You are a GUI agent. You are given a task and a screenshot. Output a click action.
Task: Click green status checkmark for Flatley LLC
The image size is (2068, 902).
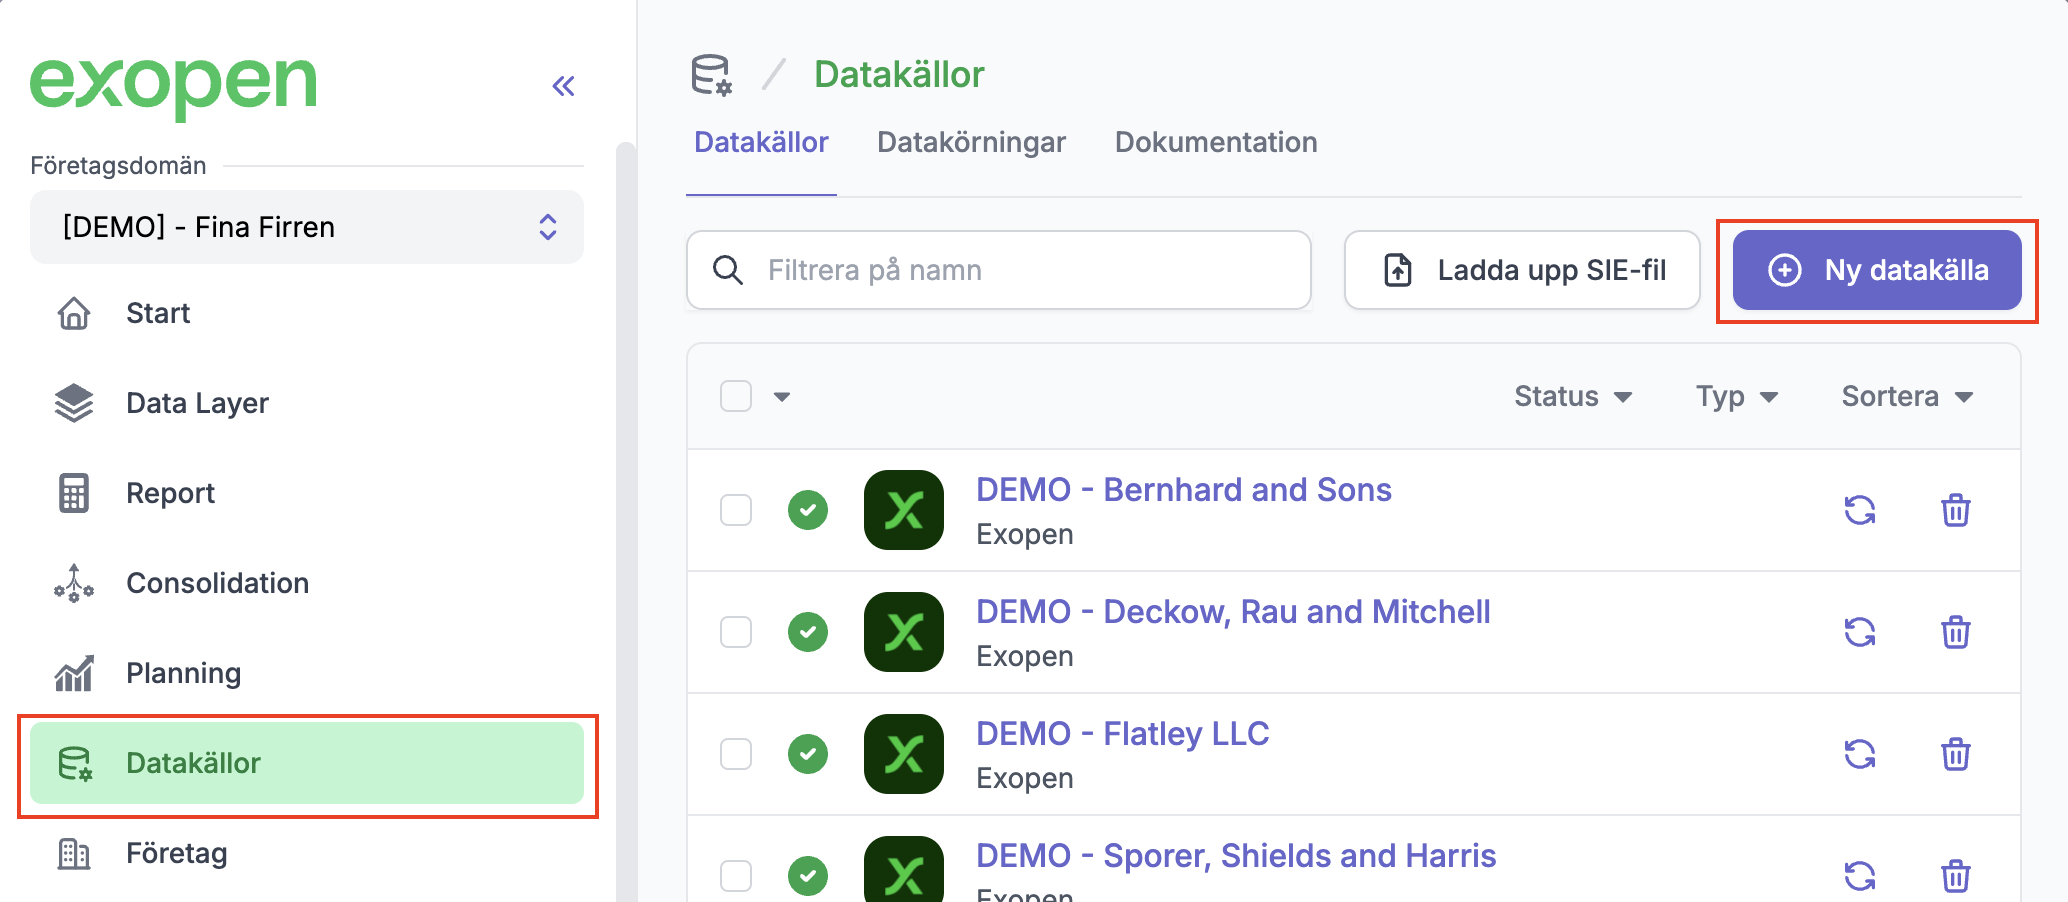click(807, 754)
